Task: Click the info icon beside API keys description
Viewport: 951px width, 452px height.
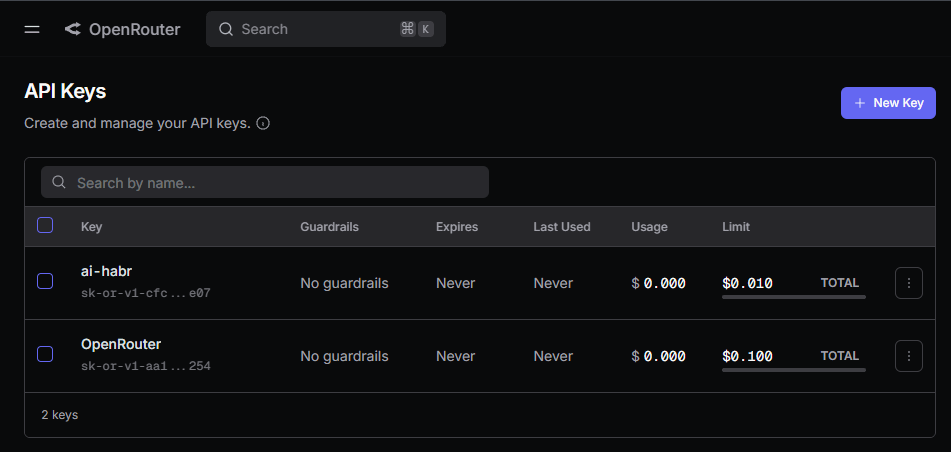Action: (x=263, y=123)
